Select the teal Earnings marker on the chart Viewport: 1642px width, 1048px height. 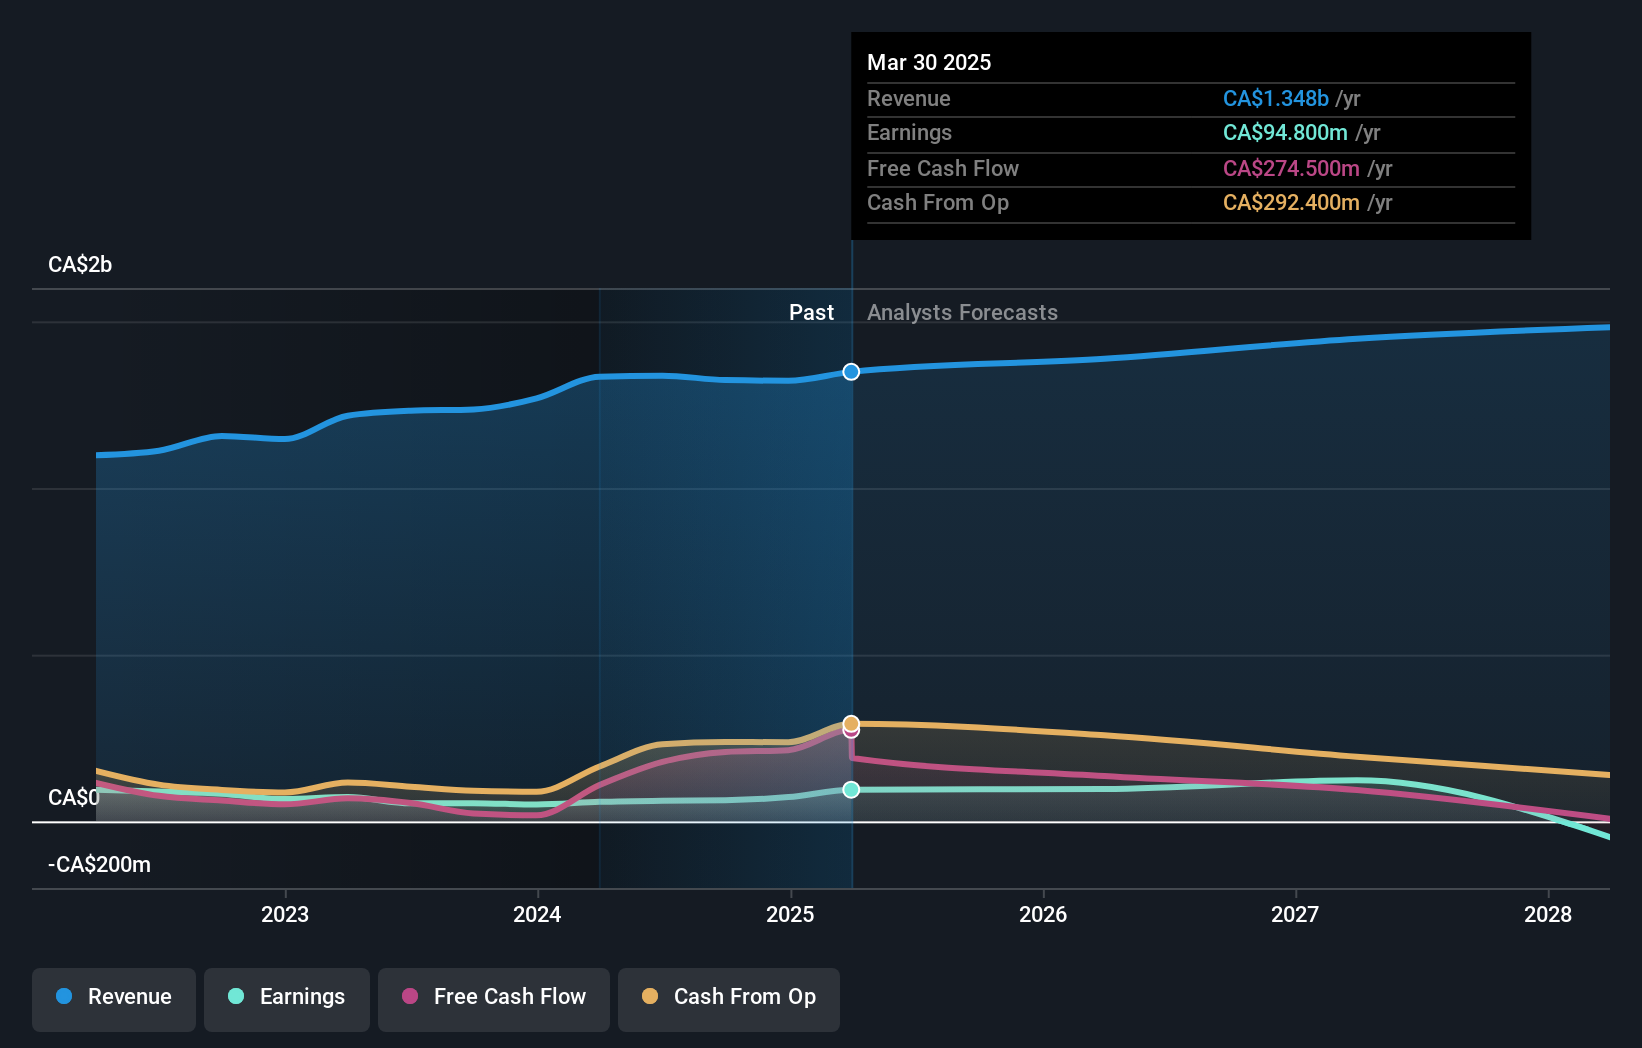851,790
